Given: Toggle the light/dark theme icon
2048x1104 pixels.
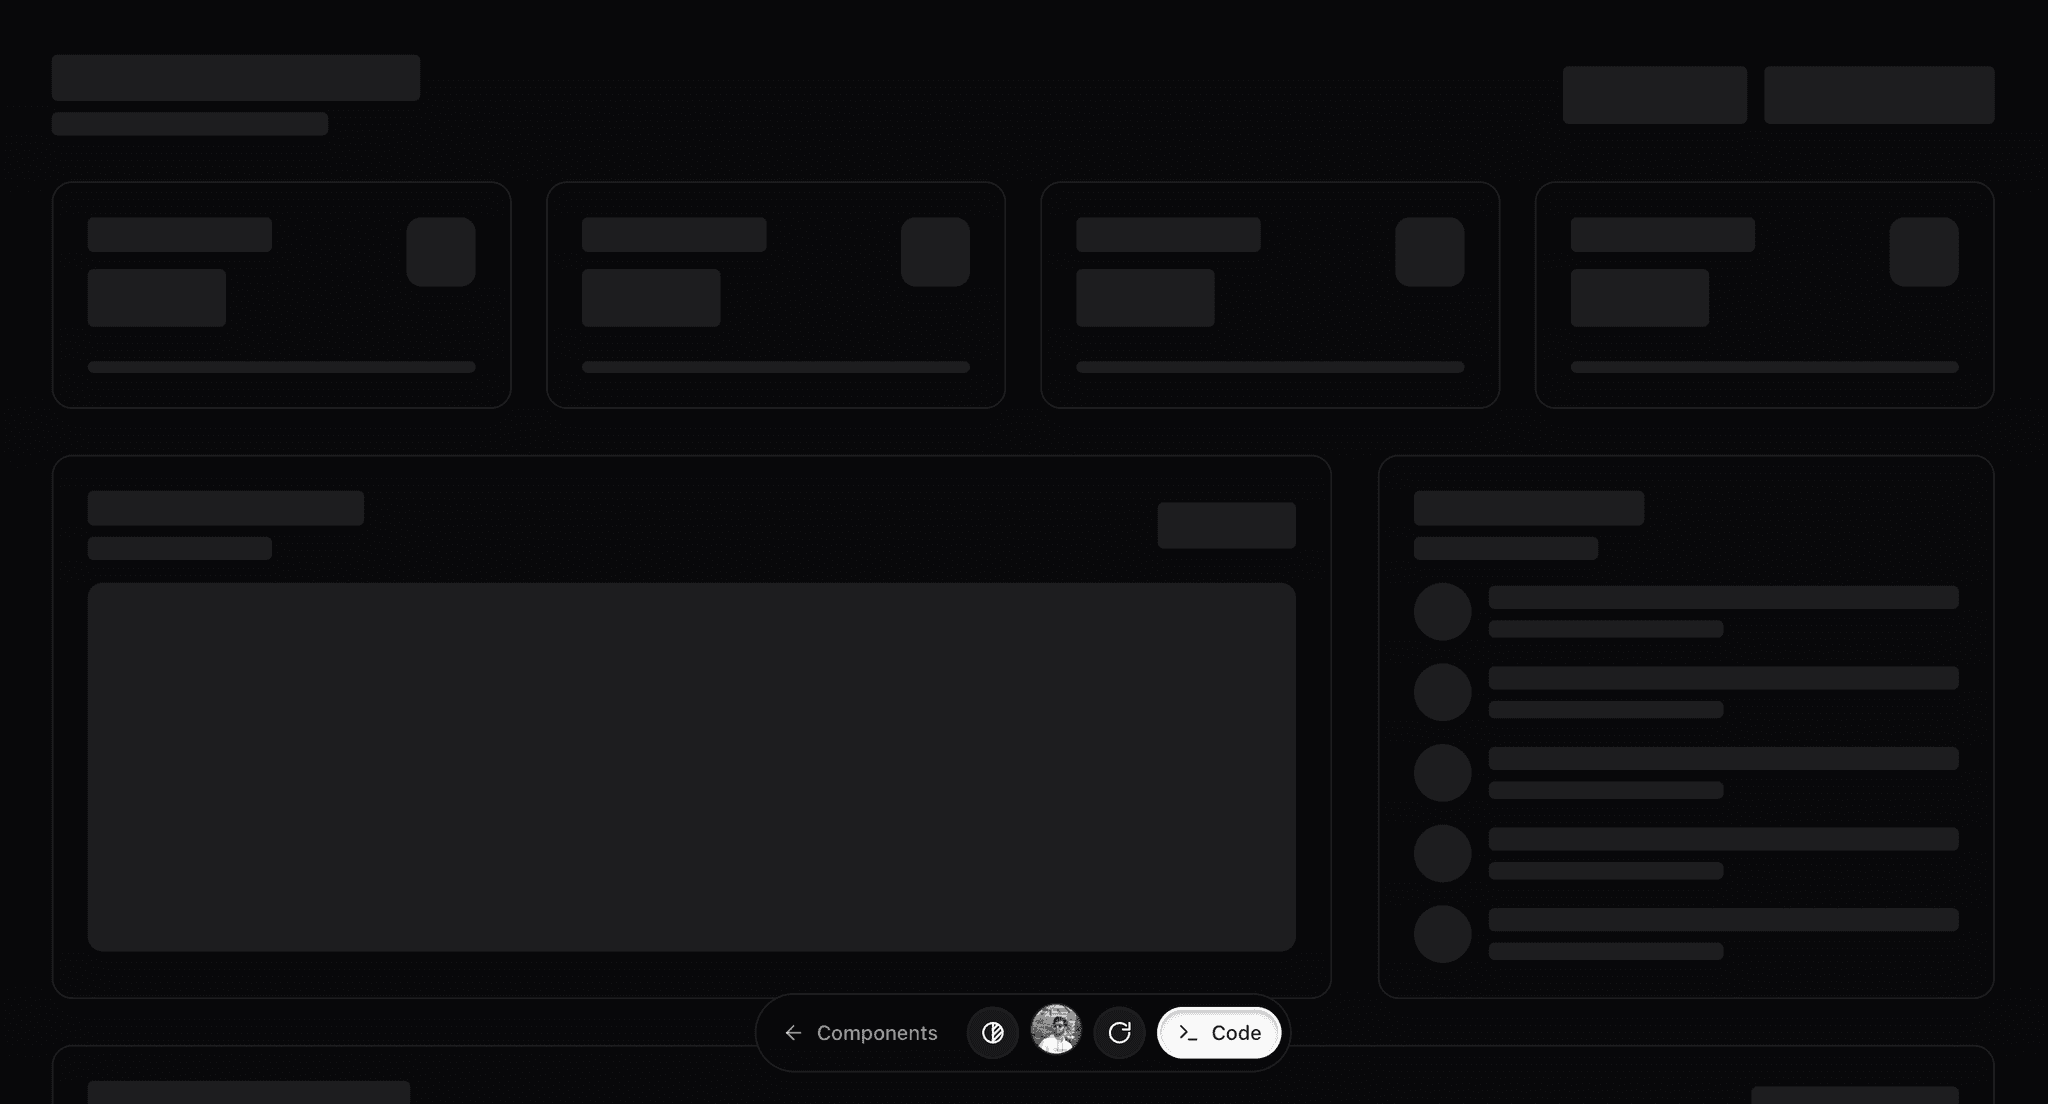Looking at the screenshot, I should coord(993,1033).
